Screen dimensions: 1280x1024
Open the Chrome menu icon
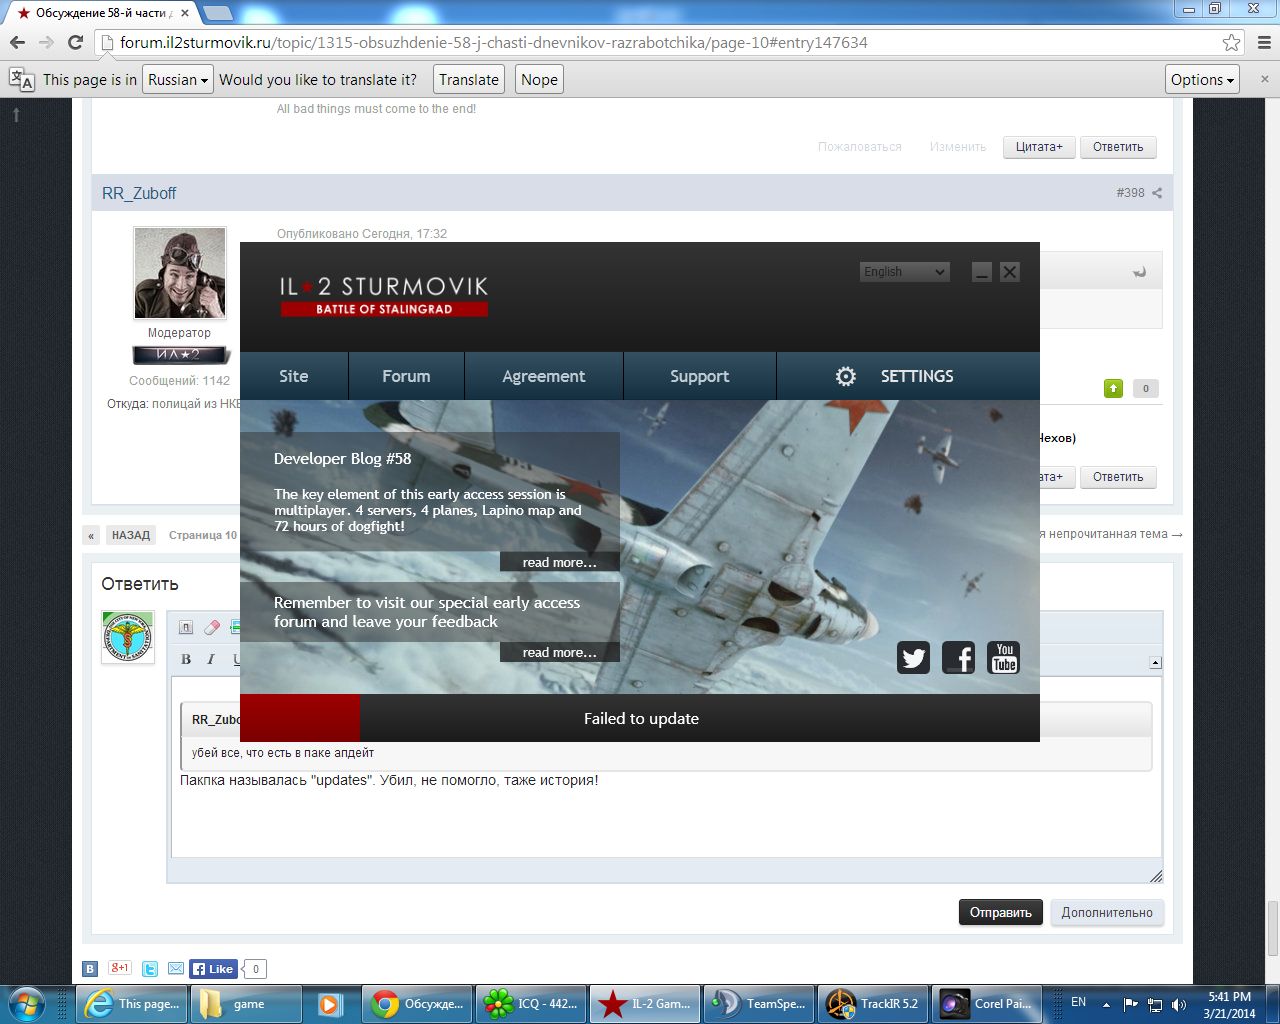[x=1264, y=42]
